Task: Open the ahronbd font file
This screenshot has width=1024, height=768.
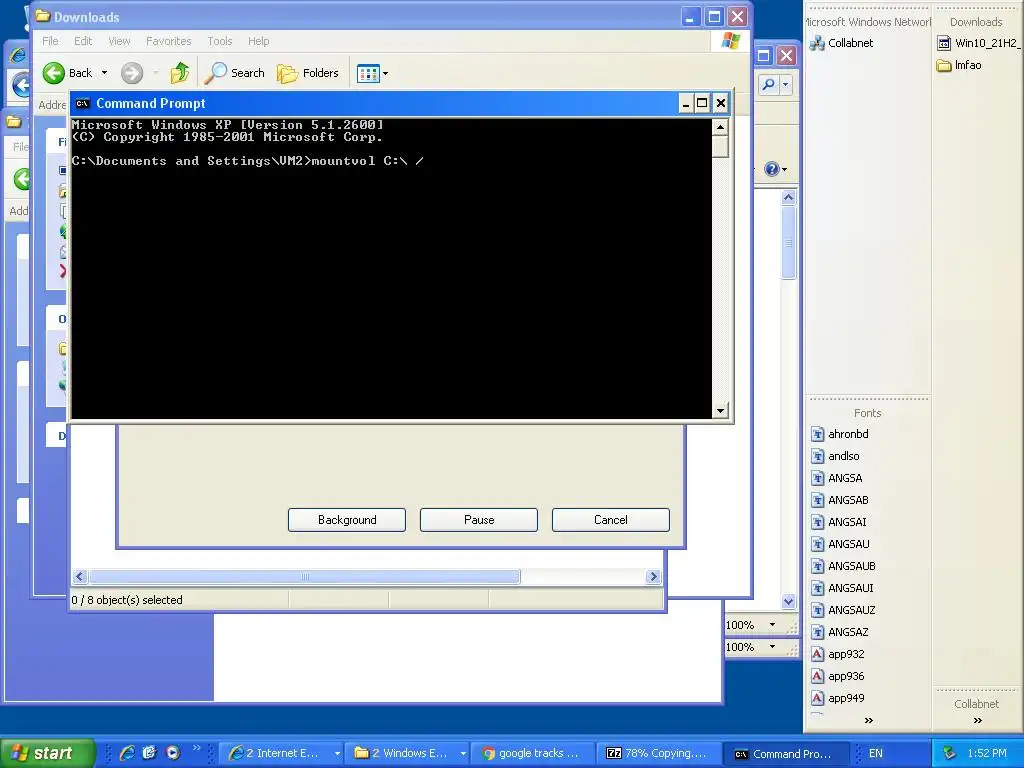Action: [840, 434]
